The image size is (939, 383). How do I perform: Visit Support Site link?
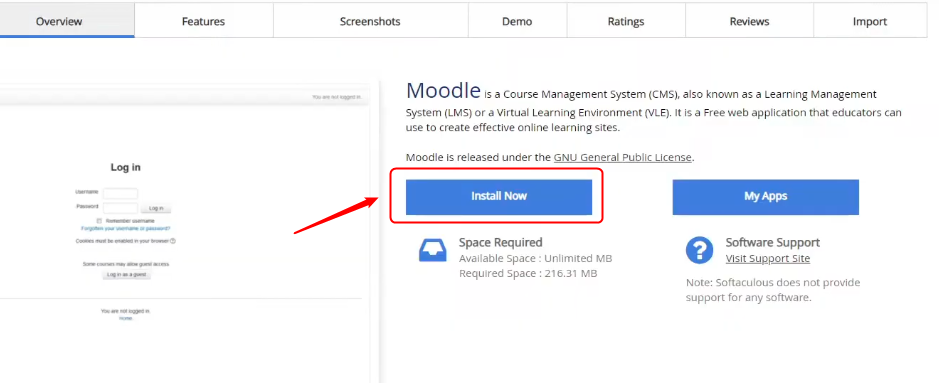point(768,259)
